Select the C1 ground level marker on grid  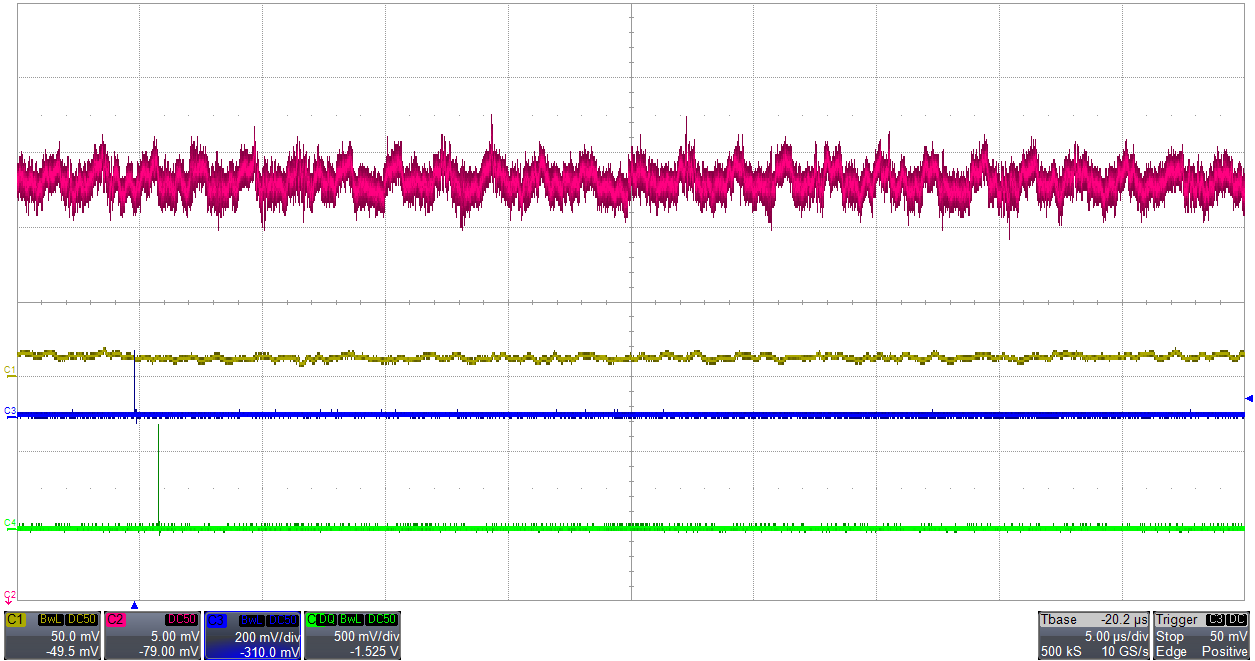pyautogui.click(x=10, y=371)
